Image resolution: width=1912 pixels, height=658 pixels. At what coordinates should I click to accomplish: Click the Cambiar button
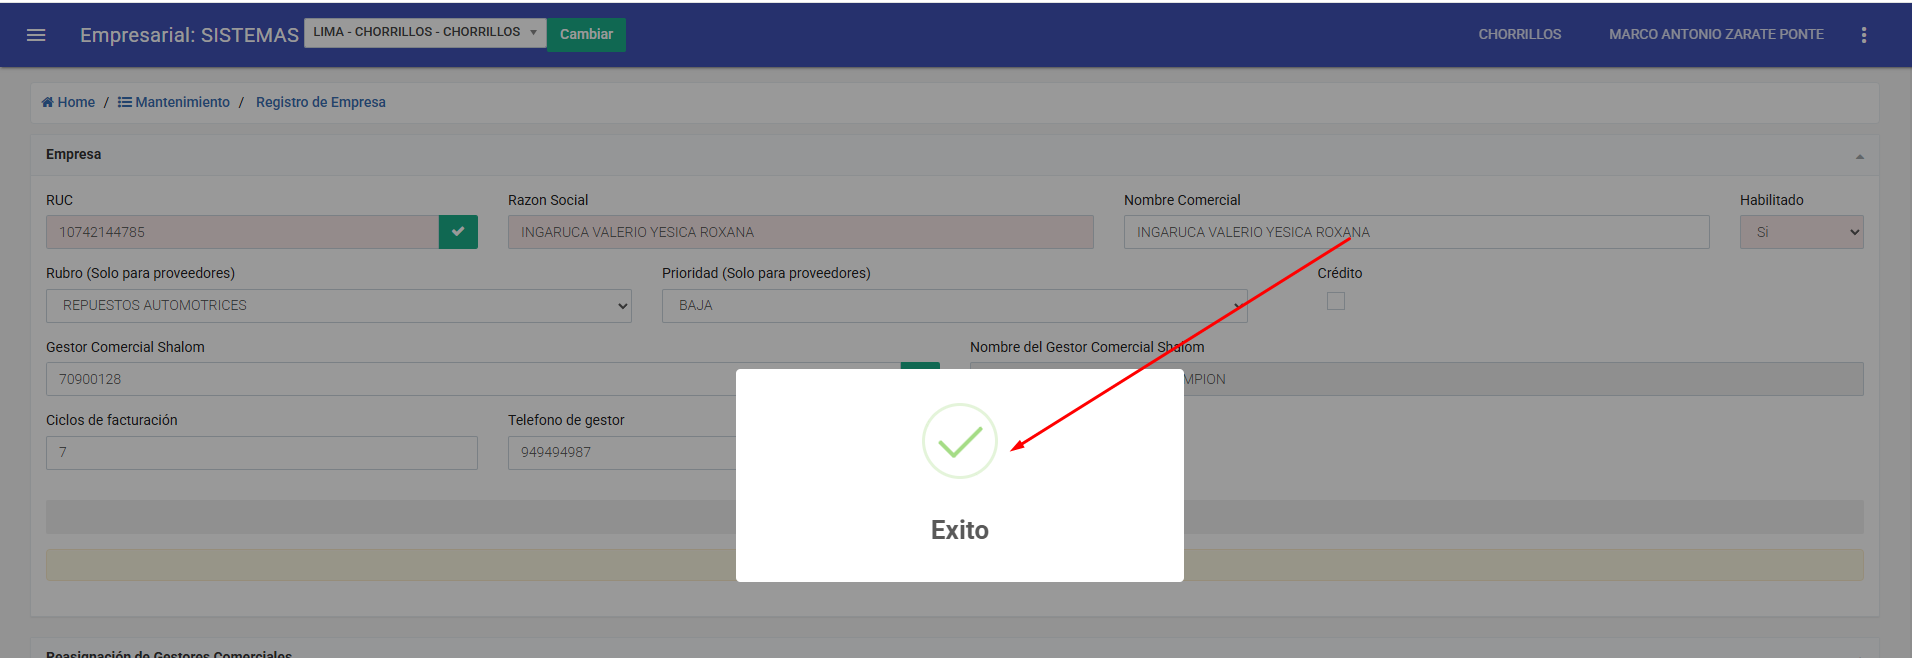point(586,34)
